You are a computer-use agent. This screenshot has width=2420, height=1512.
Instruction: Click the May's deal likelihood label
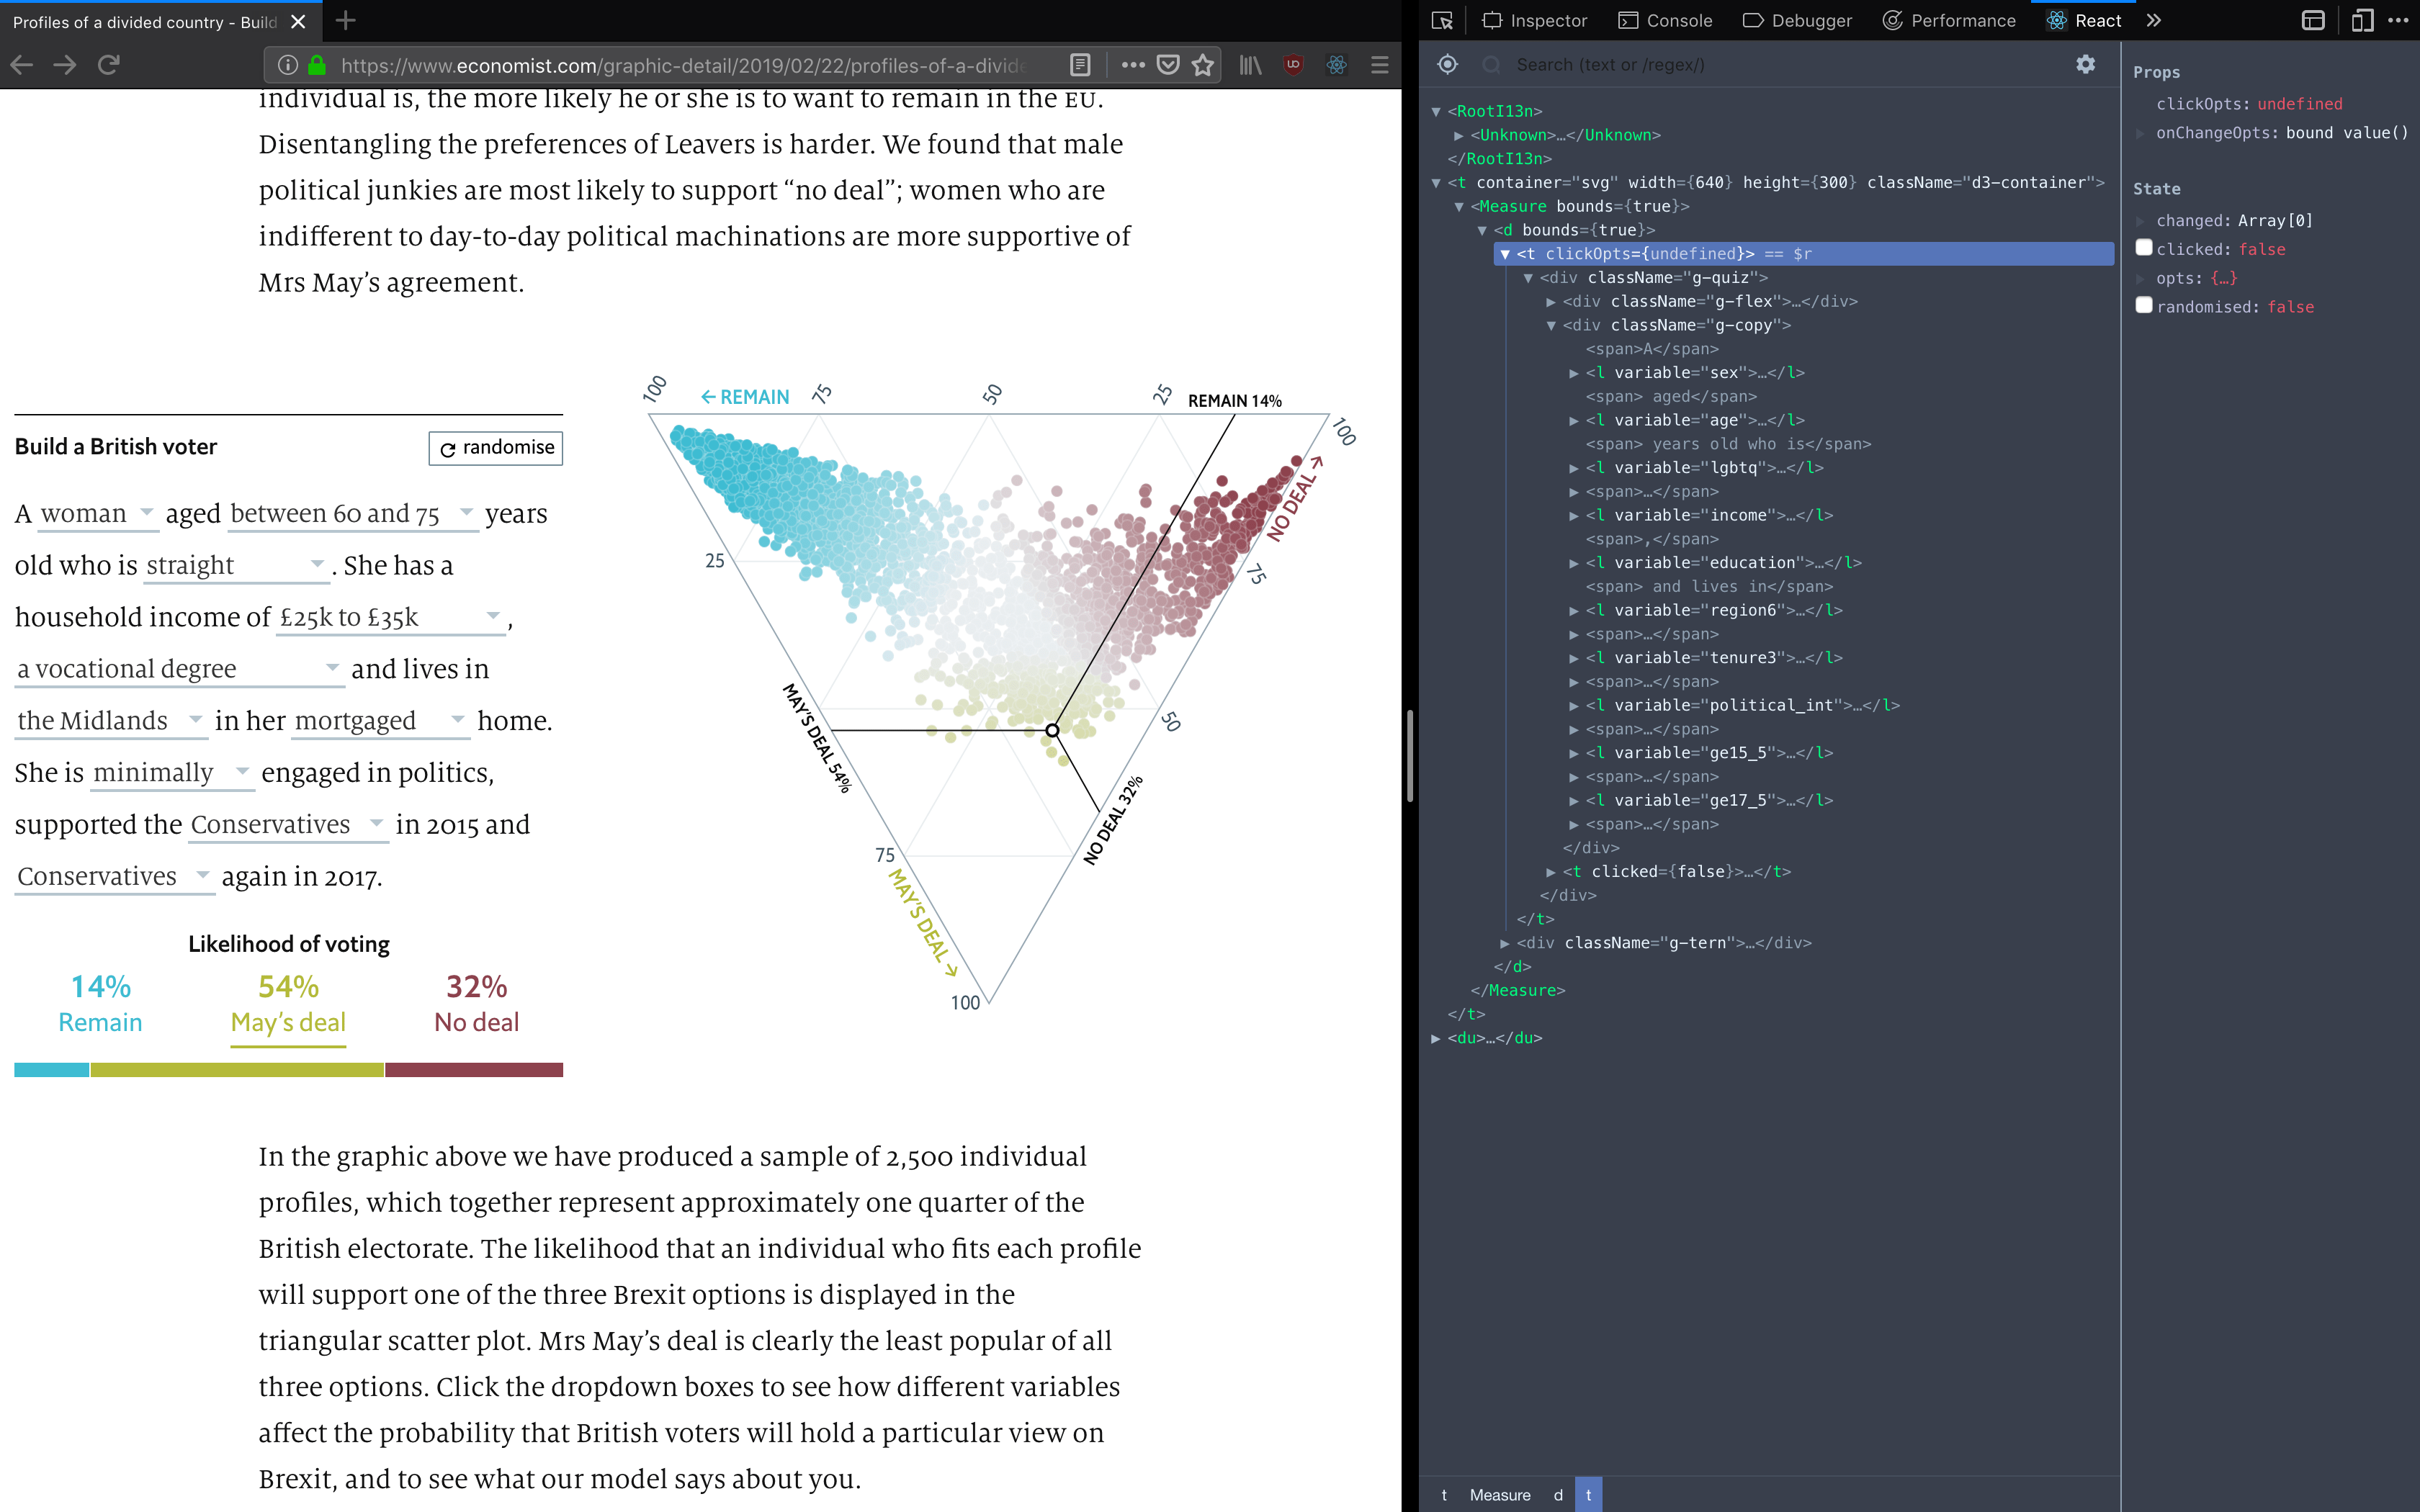(x=288, y=1022)
